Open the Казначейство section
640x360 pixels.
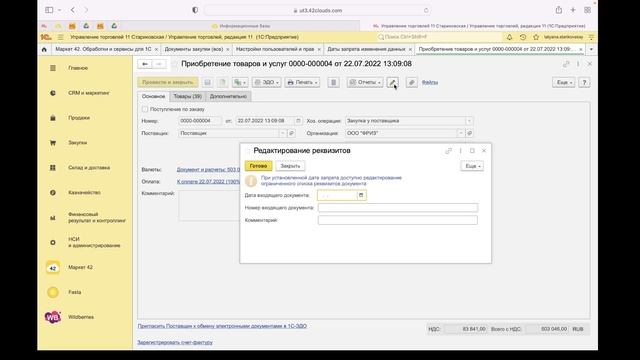pos(84,193)
